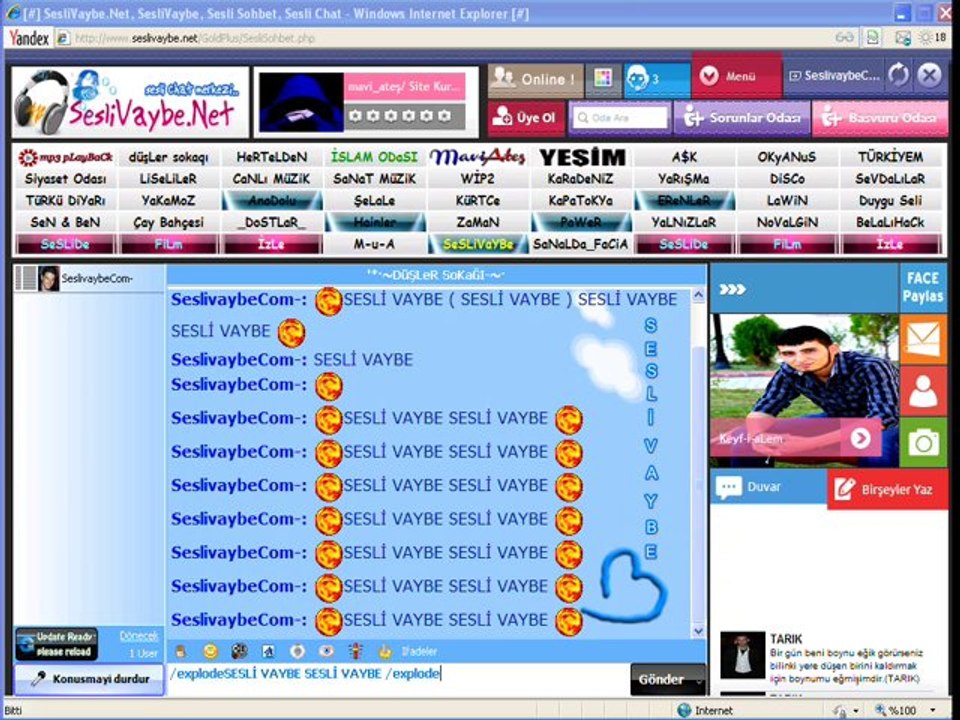Click the triple arrow expand icon
This screenshot has height=720, width=960.
[732, 289]
